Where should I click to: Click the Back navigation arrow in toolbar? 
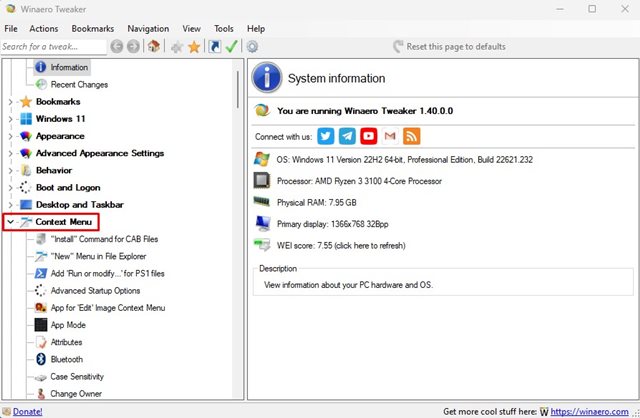tap(117, 47)
